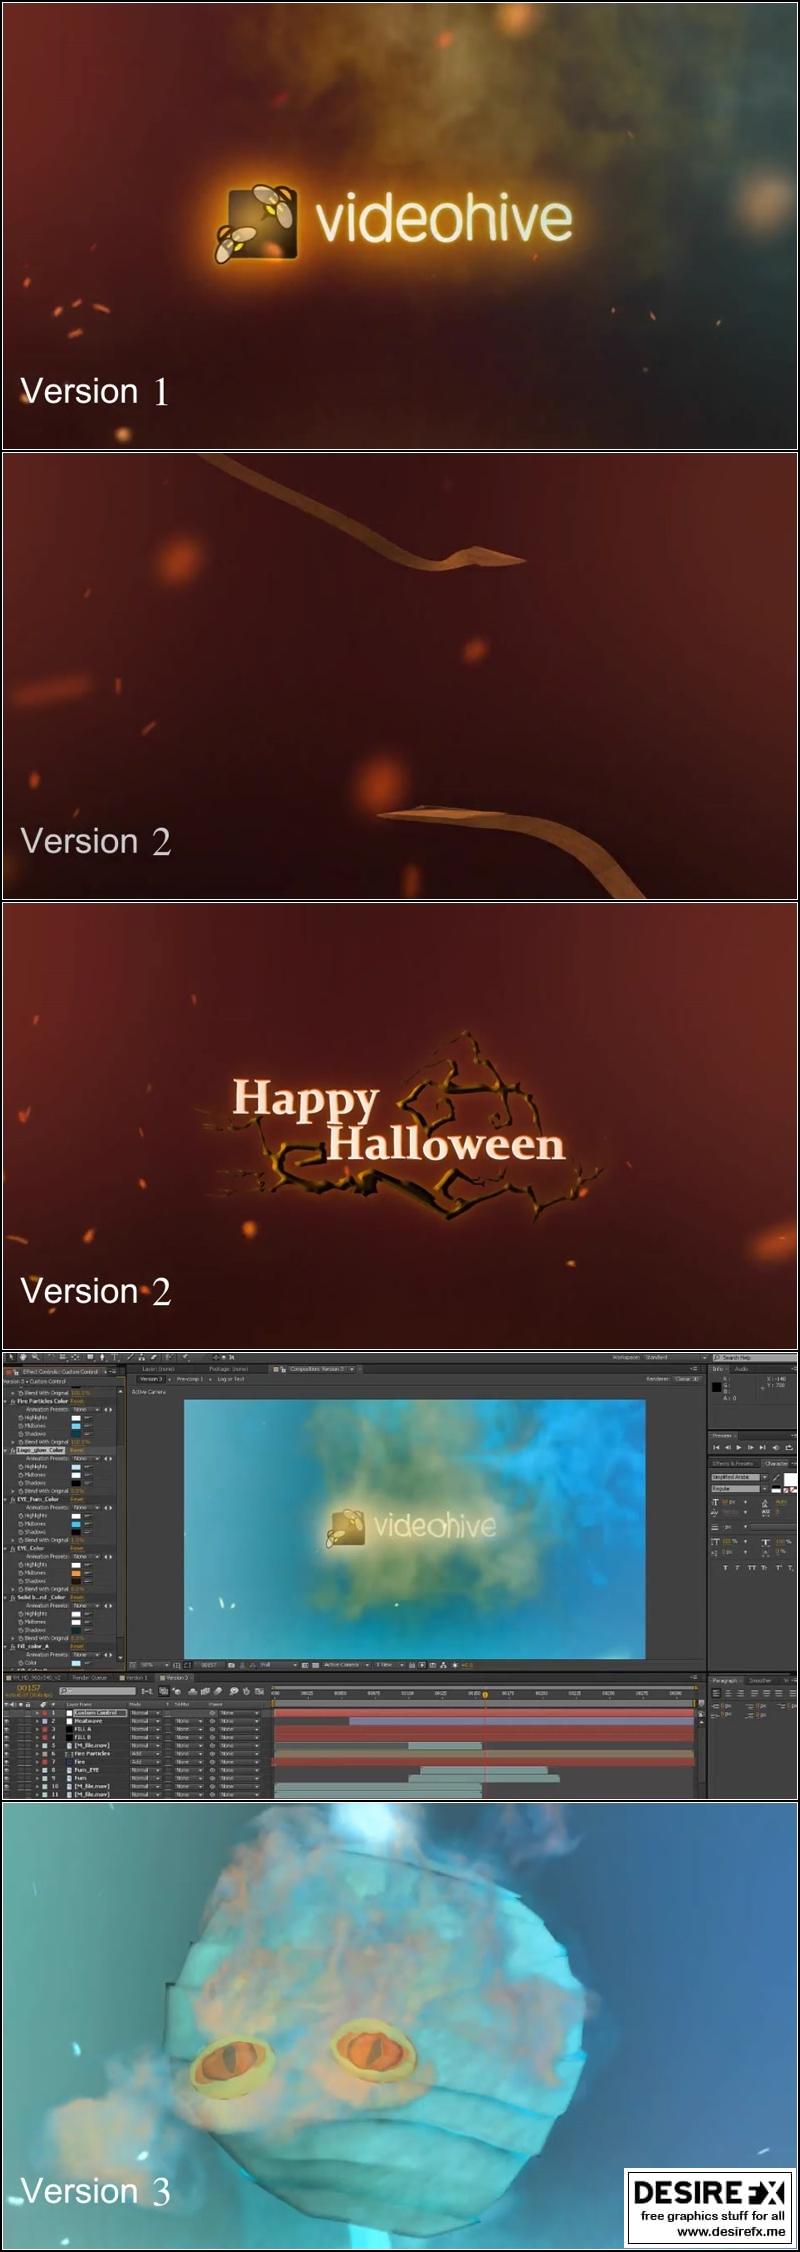Click the timeline layer search field

click(97, 1691)
